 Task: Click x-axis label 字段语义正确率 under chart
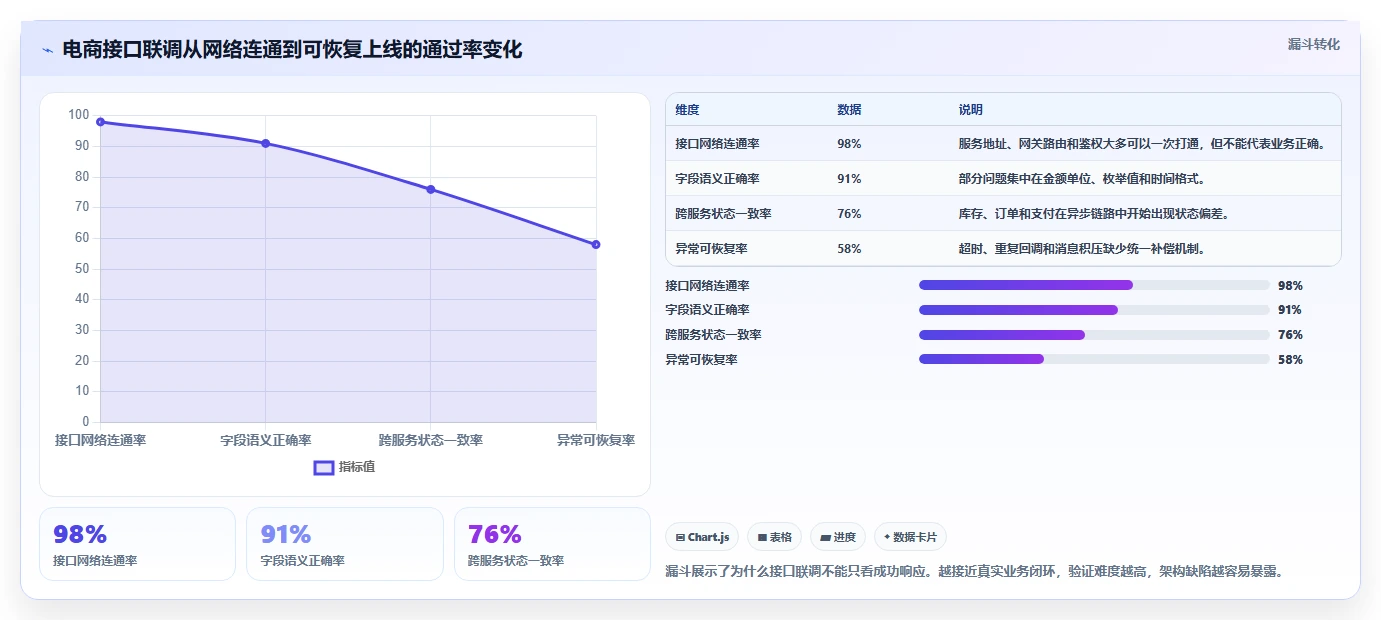click(265, 440)
